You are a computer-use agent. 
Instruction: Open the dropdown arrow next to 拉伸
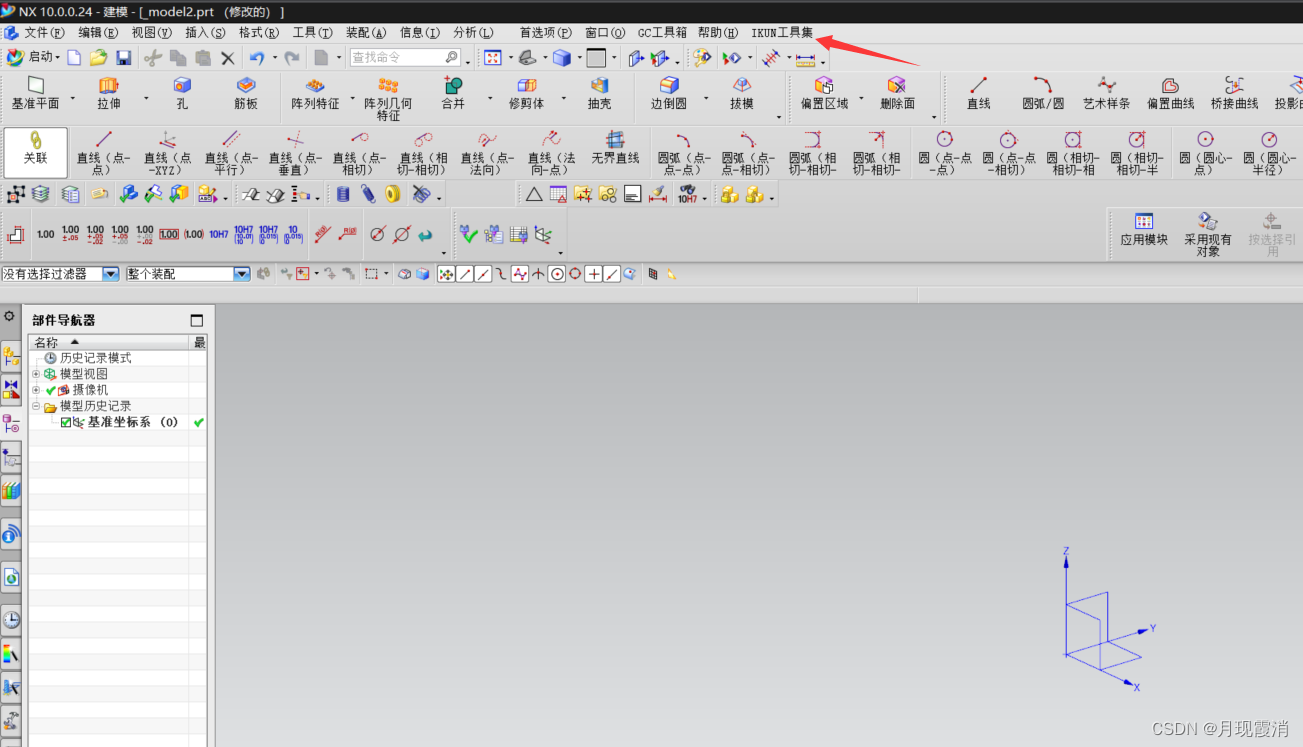click(146, 98)
